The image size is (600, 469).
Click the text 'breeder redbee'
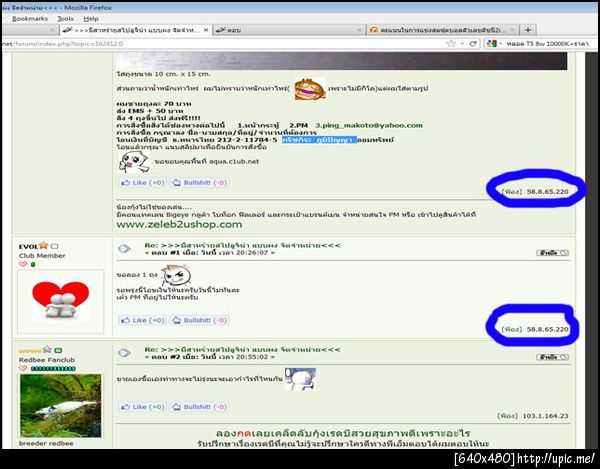pos(46,443)
